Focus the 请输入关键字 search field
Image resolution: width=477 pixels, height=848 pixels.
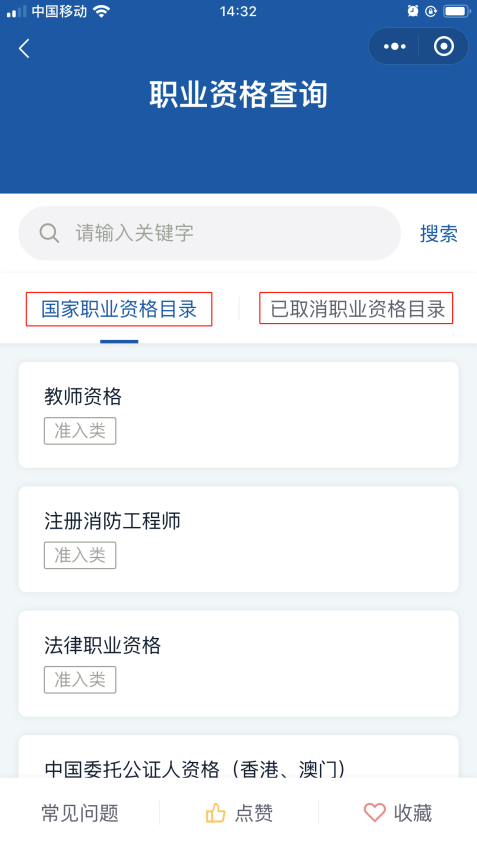click(210, 233)
